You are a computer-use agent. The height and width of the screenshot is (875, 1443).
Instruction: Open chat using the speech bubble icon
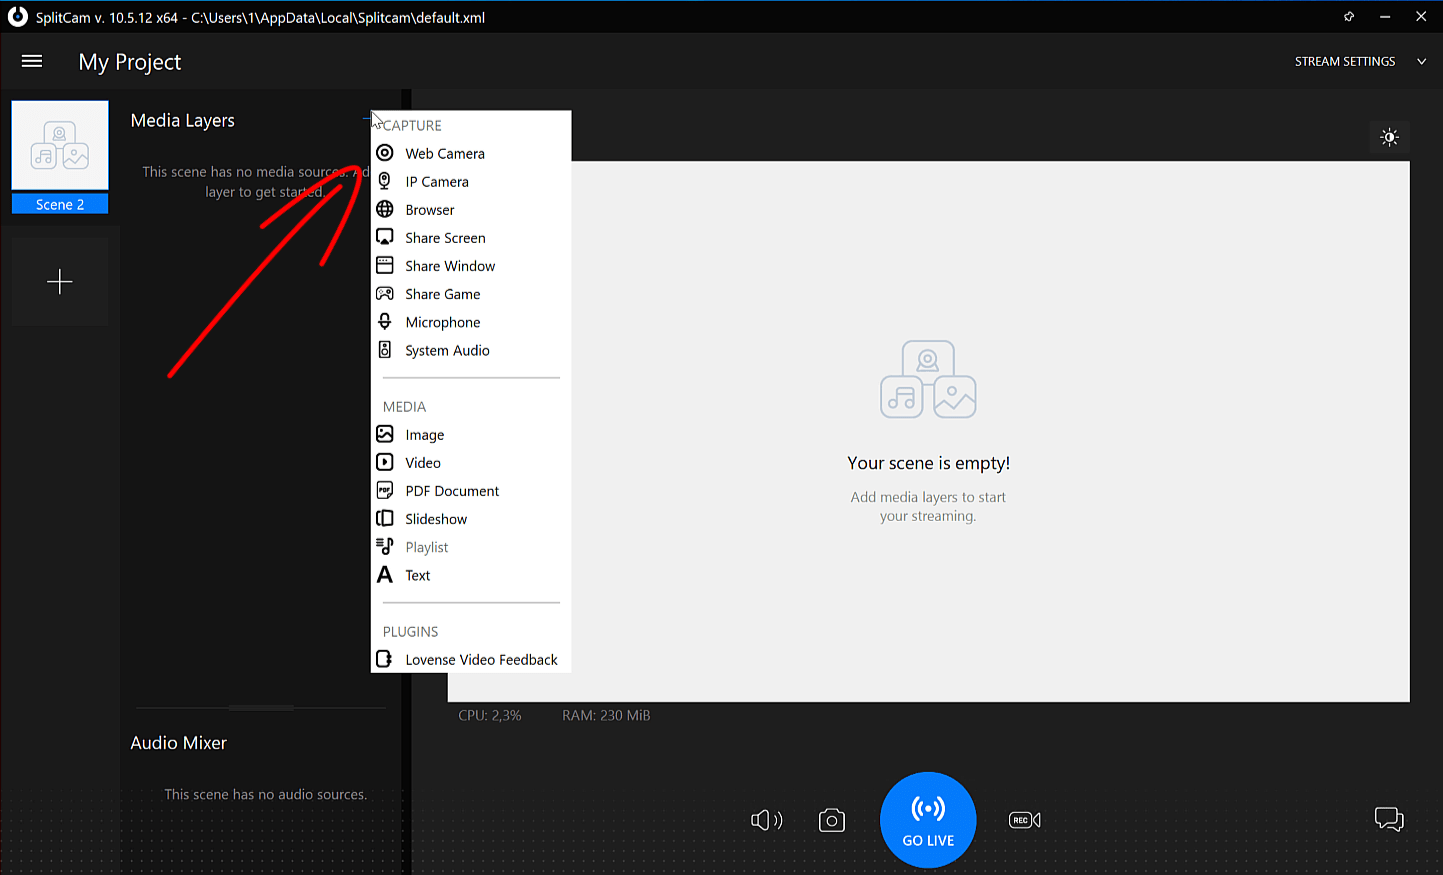1389,819
